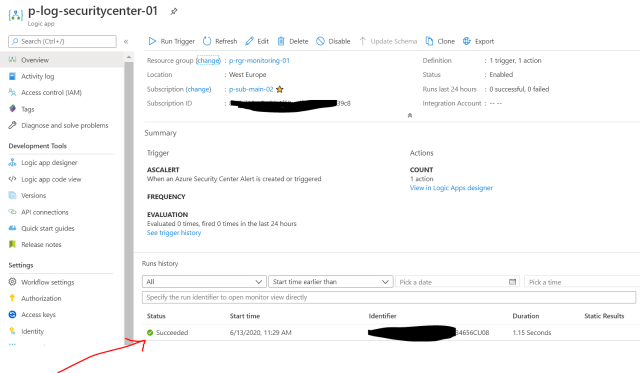
Task: Click the Versions icon in sidebar
Action: point(12,195)
